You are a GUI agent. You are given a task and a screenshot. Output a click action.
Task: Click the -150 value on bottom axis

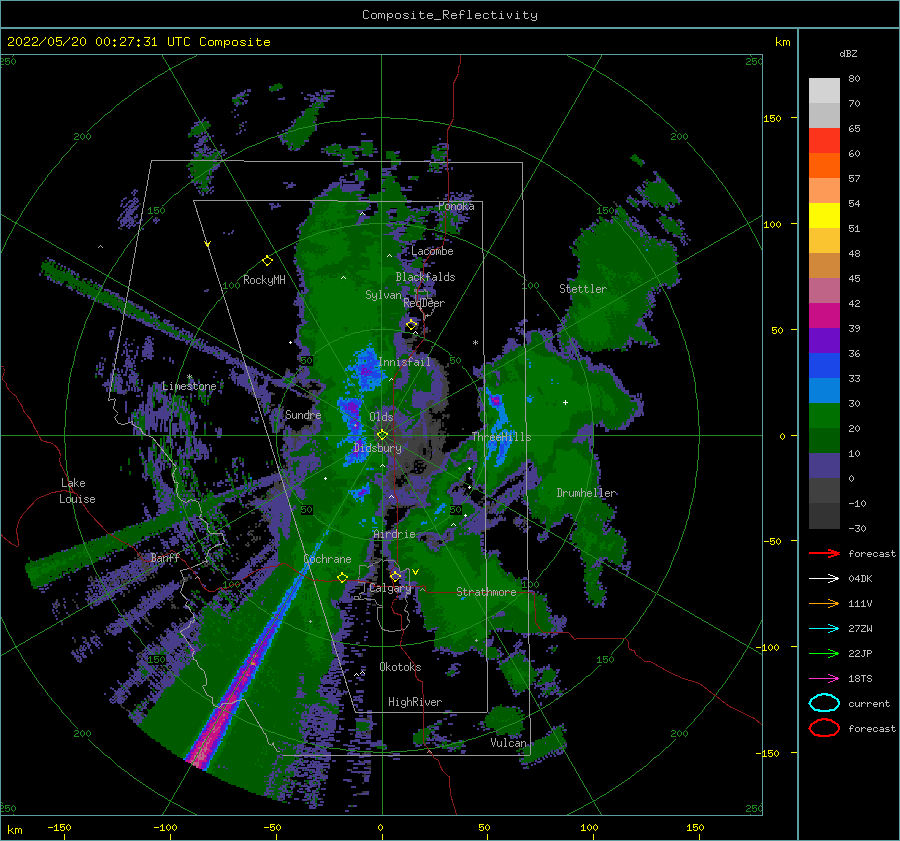[59, 827]
